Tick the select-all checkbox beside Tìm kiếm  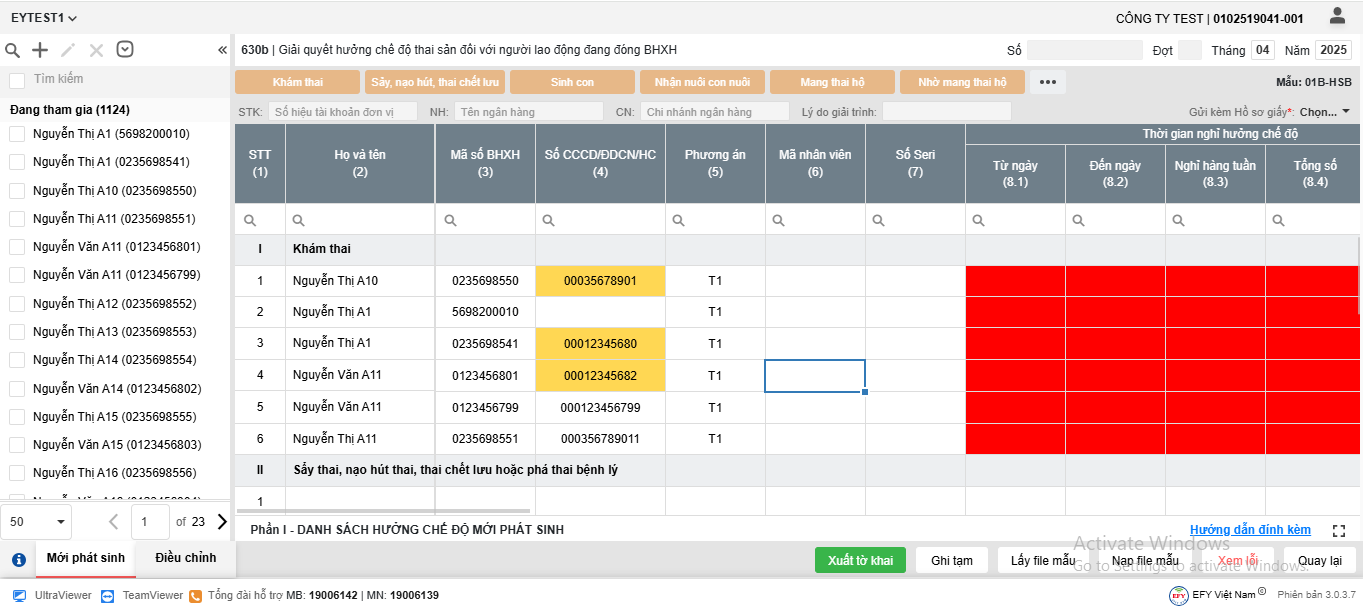[x=17, y=80]
